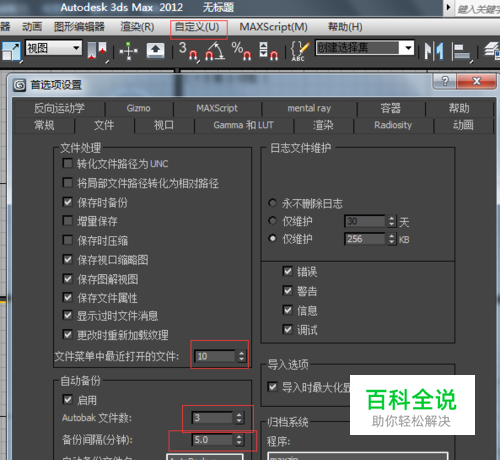Toggle the Spinner Snap icon

[x=268, y=51]
